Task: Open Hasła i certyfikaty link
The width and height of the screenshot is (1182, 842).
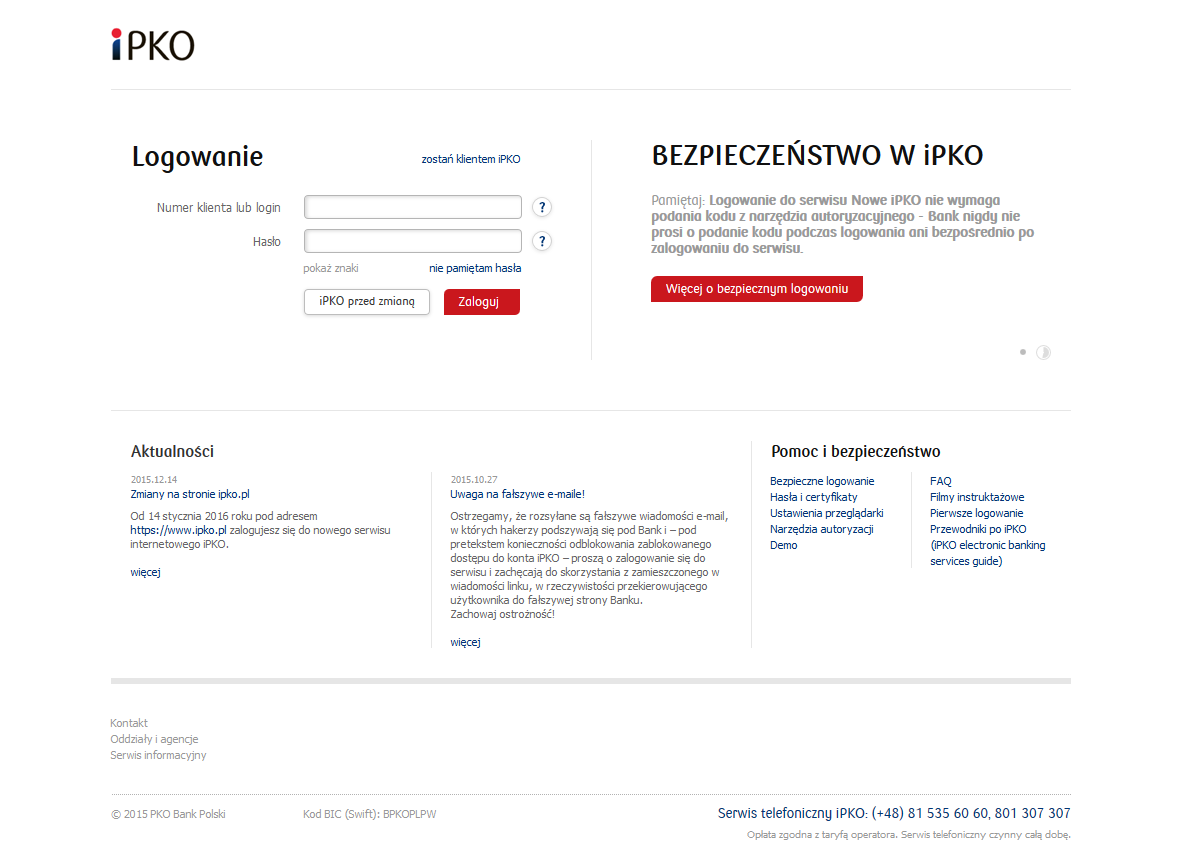Action: (814, 497)
